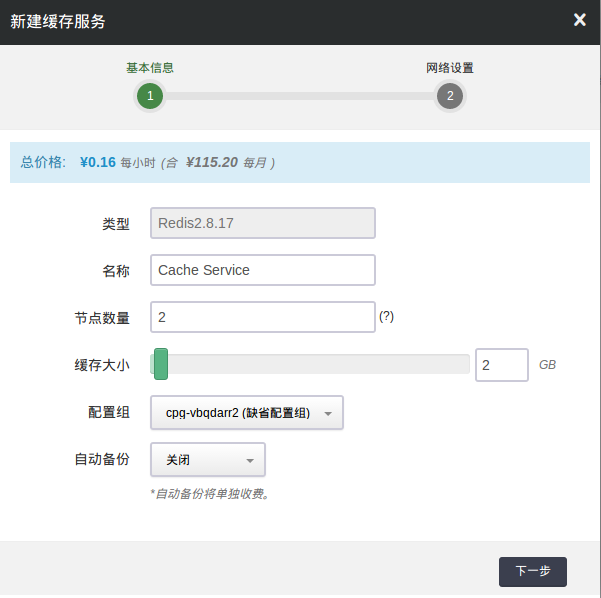Click the cache size GB number box
The width and height of the screenshot is (601, 598).
[501, 365]
